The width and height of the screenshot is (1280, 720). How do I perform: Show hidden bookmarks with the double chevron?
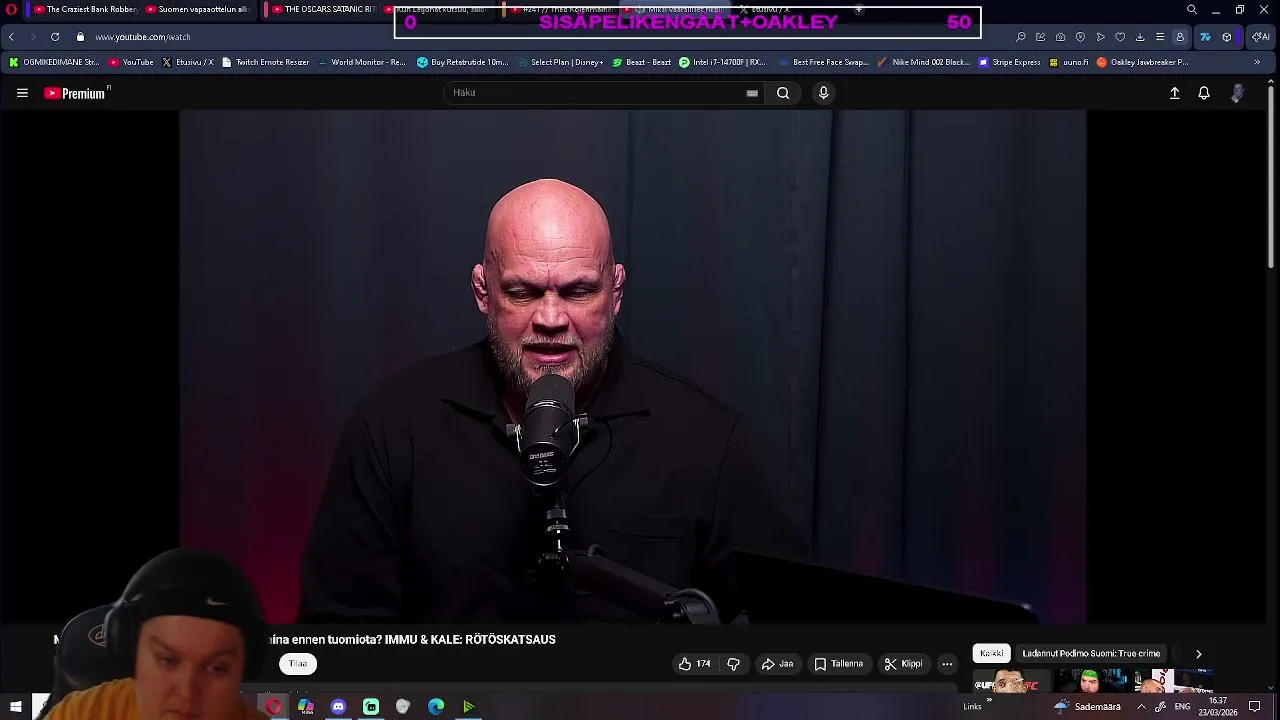pyautogui.click(x=1257, y=62)
